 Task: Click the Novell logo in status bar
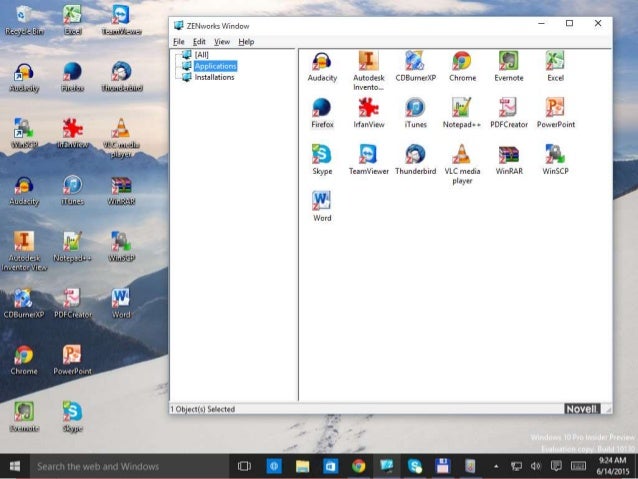point(582,409)
